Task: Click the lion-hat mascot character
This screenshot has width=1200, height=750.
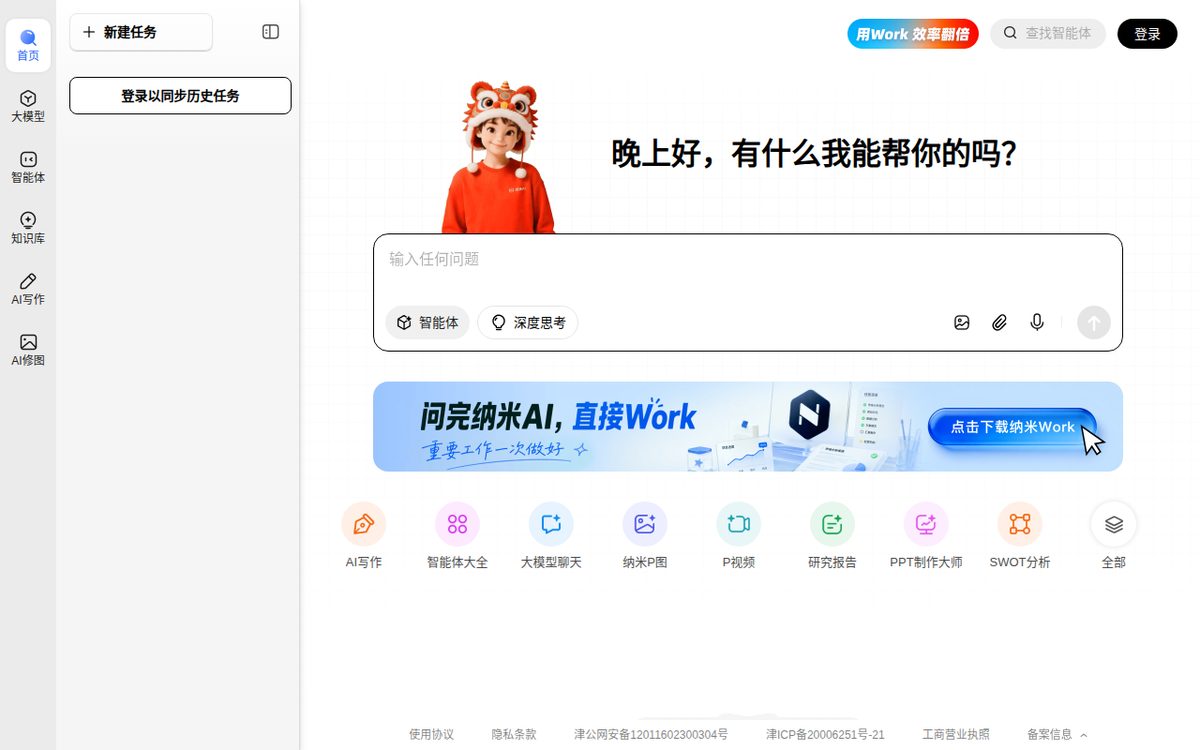Action: coord(498,157)
